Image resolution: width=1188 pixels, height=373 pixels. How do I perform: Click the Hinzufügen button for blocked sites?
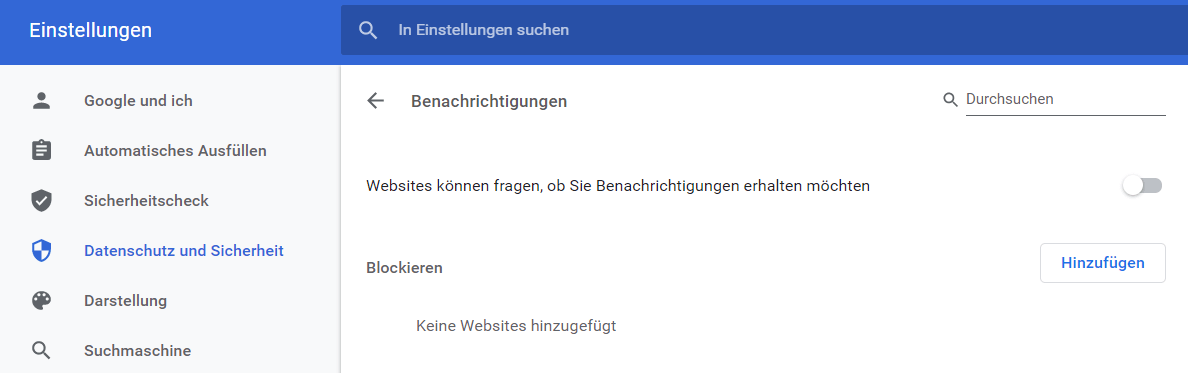click(x=1102, y=263)
